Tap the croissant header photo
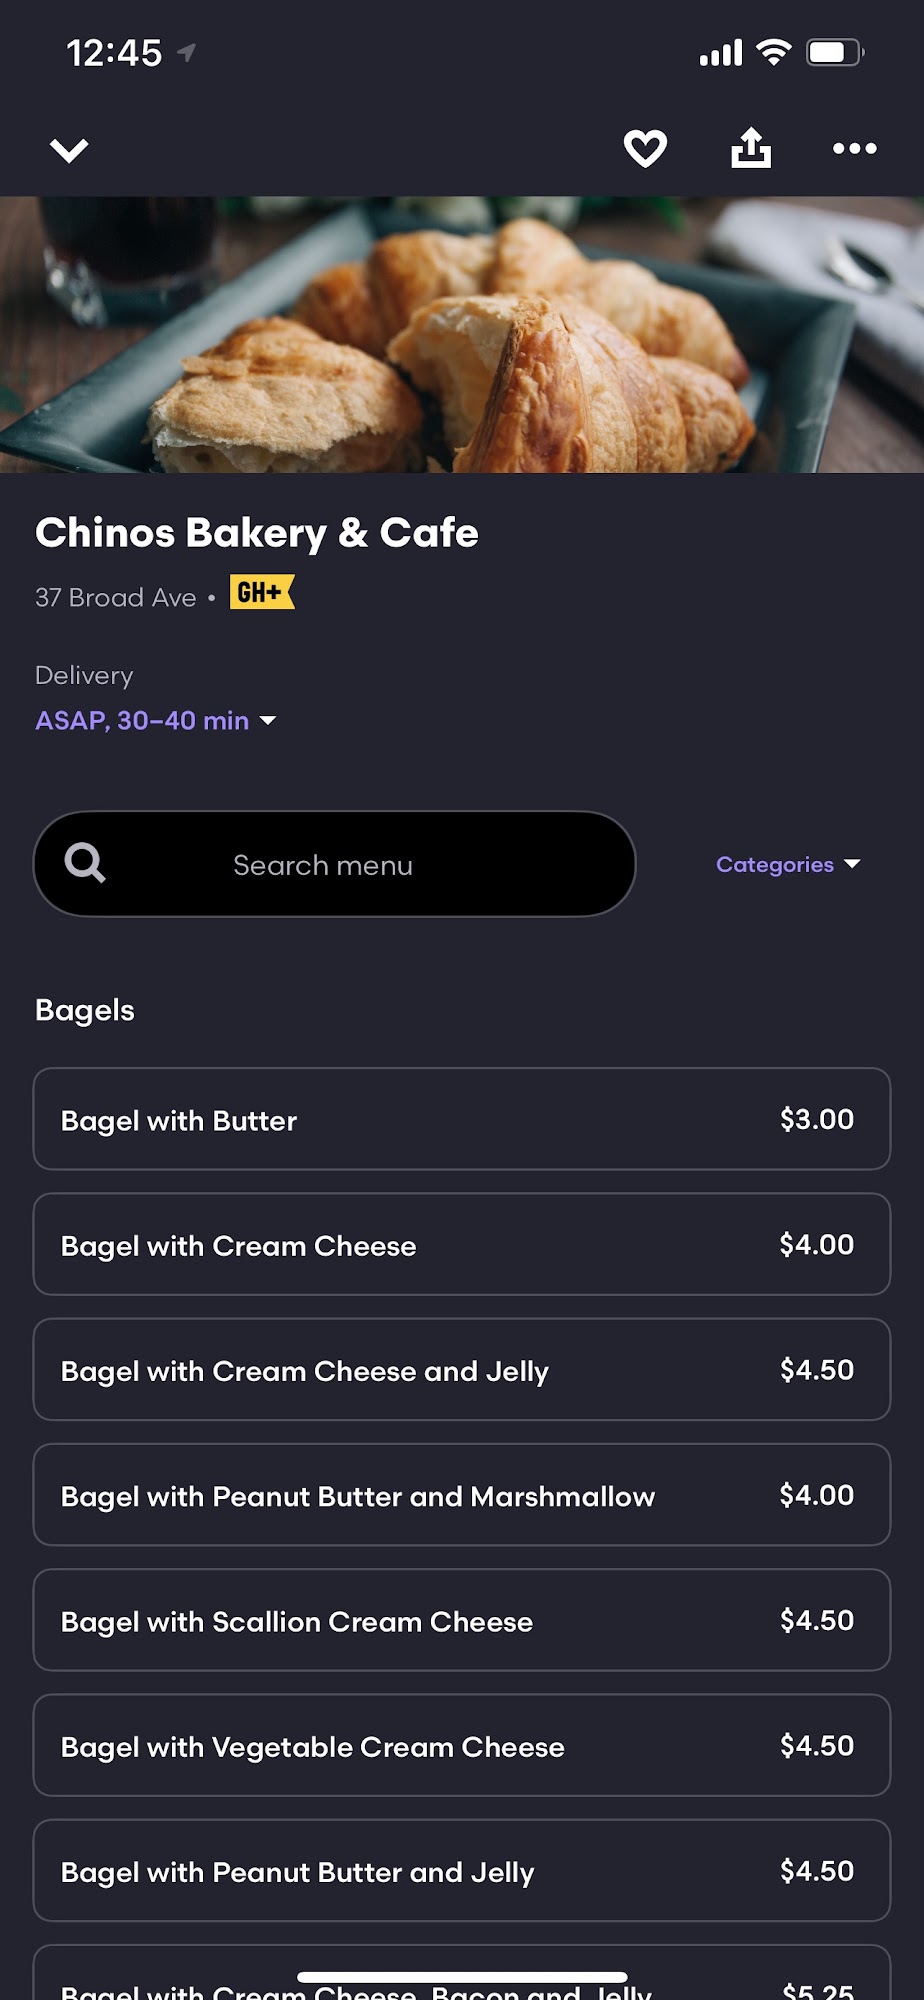Screen dimensions: 924x2000 461,334
